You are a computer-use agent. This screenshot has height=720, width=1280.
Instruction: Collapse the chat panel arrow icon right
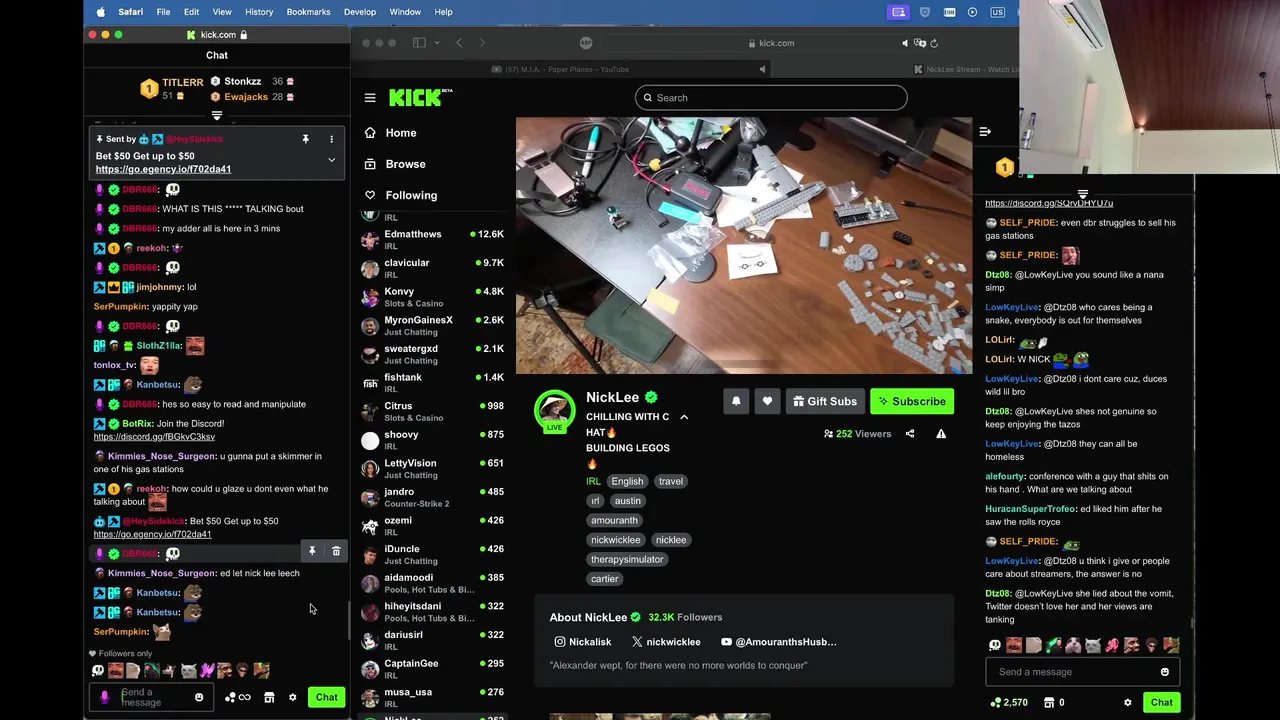click(x=985, y=132)
